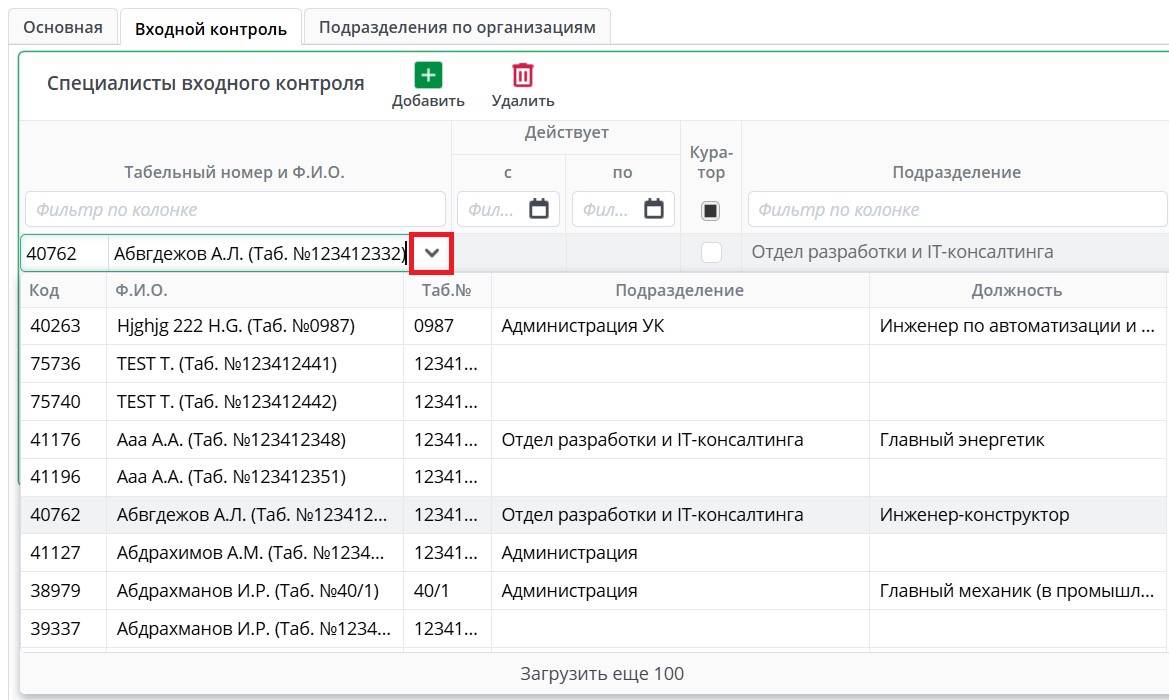Check the Куратор checkbox in row 40762
The image size is (1169, 700).
(711, 253)
